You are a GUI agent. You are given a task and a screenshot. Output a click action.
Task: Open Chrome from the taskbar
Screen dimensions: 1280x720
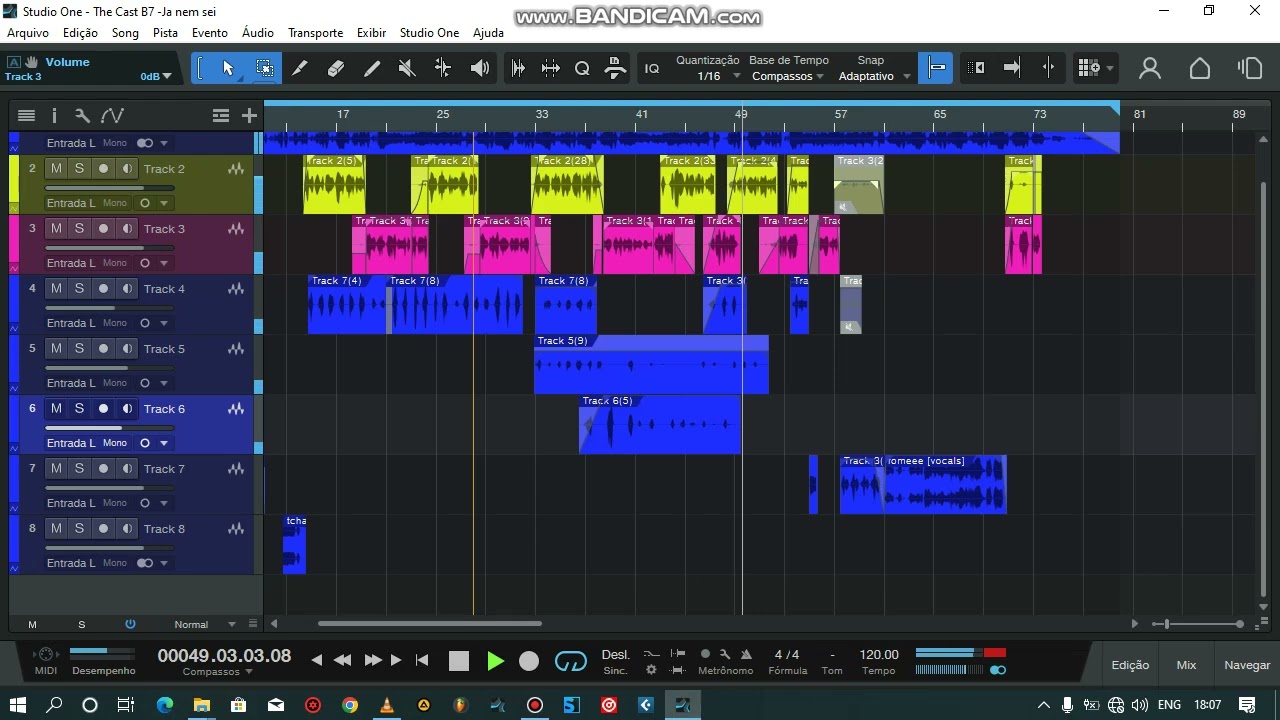pos(350,705)
